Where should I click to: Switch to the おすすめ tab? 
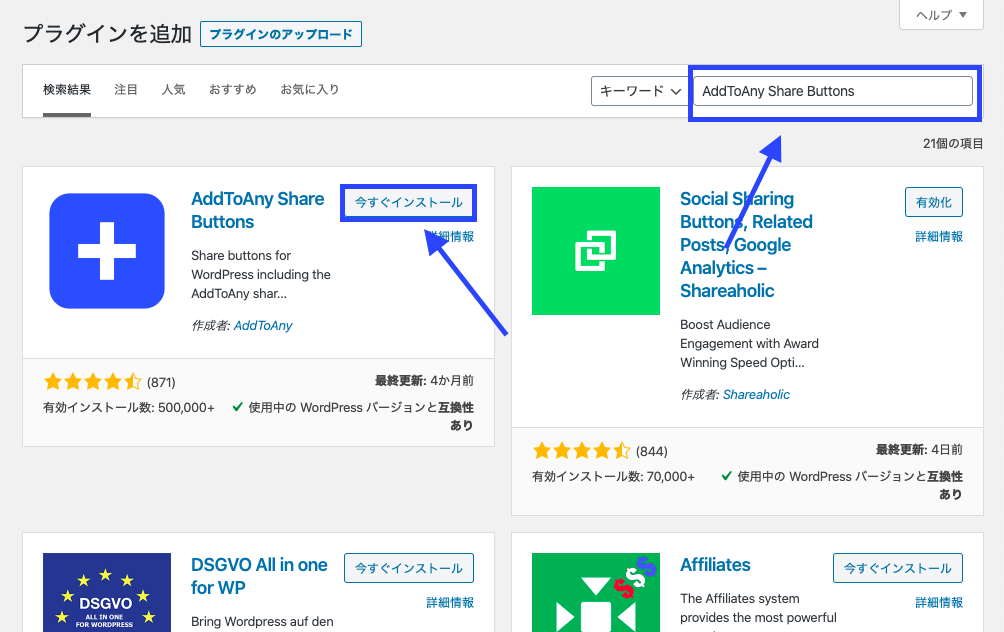point(232,90)
